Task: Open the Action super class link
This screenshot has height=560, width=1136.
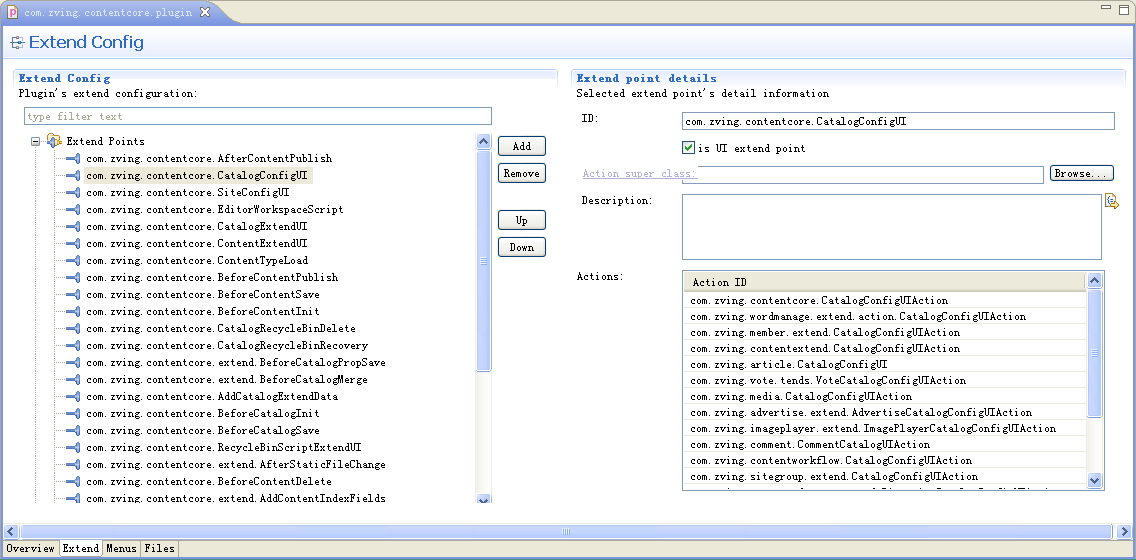Action: (639, 174)
